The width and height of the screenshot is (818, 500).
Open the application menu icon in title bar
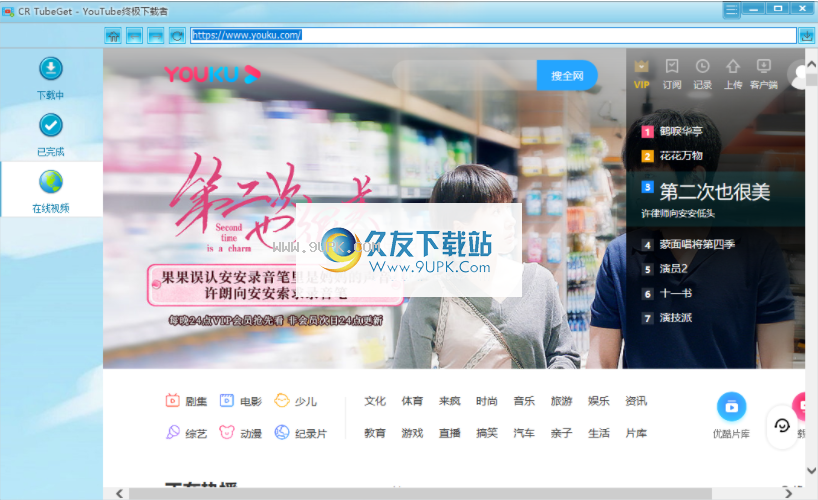click(731, 9)
